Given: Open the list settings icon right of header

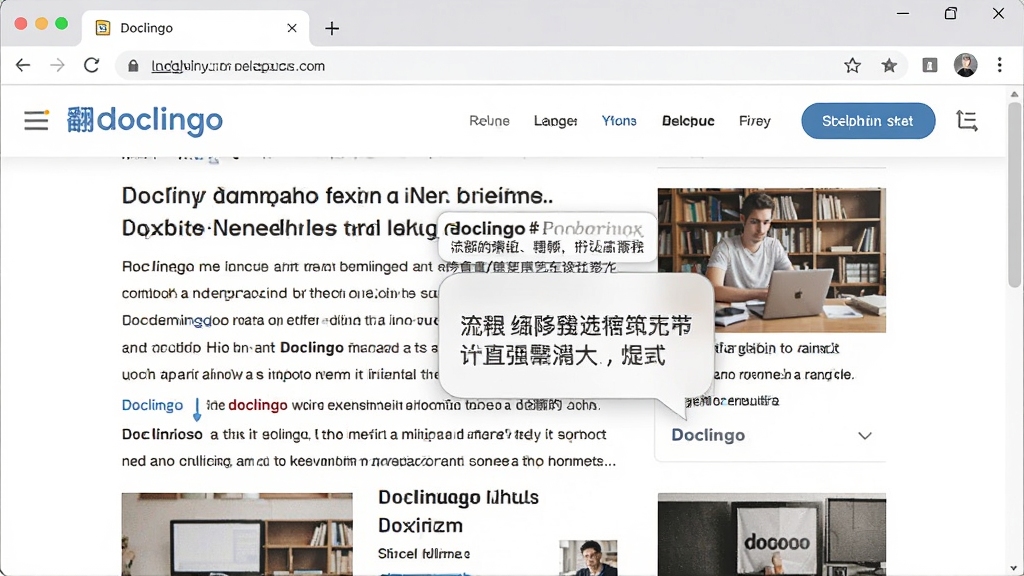Looking at the screenshot, I should pyautogui.click(x=967, y=121).
